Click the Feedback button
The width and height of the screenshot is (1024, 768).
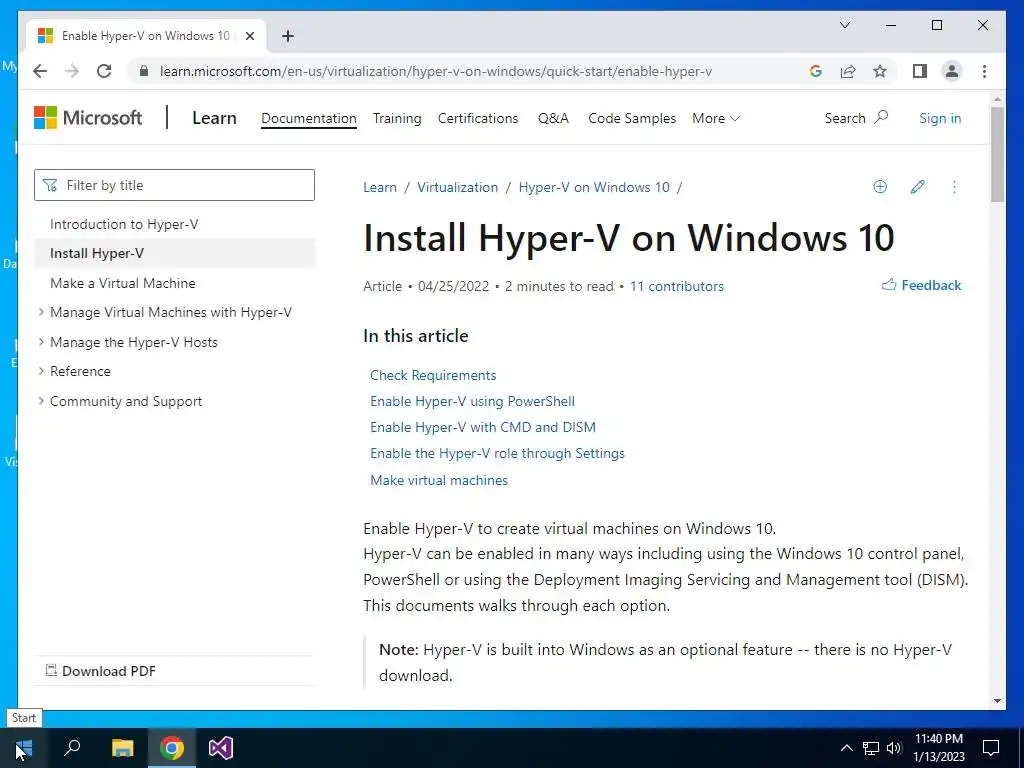(921, 285)
